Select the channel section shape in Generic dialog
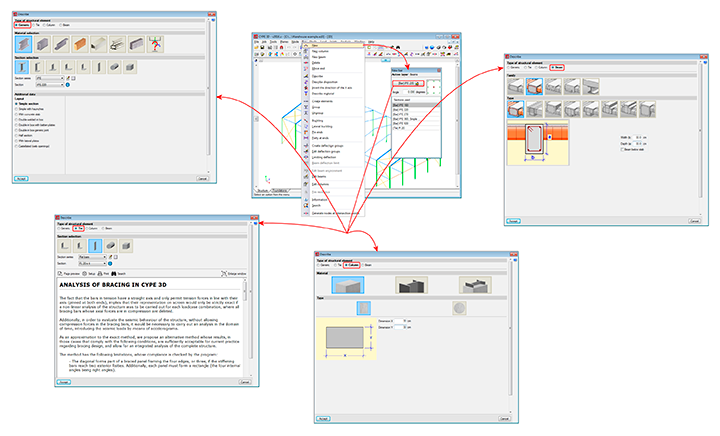 pyautogui.click(x=37, y=67)
